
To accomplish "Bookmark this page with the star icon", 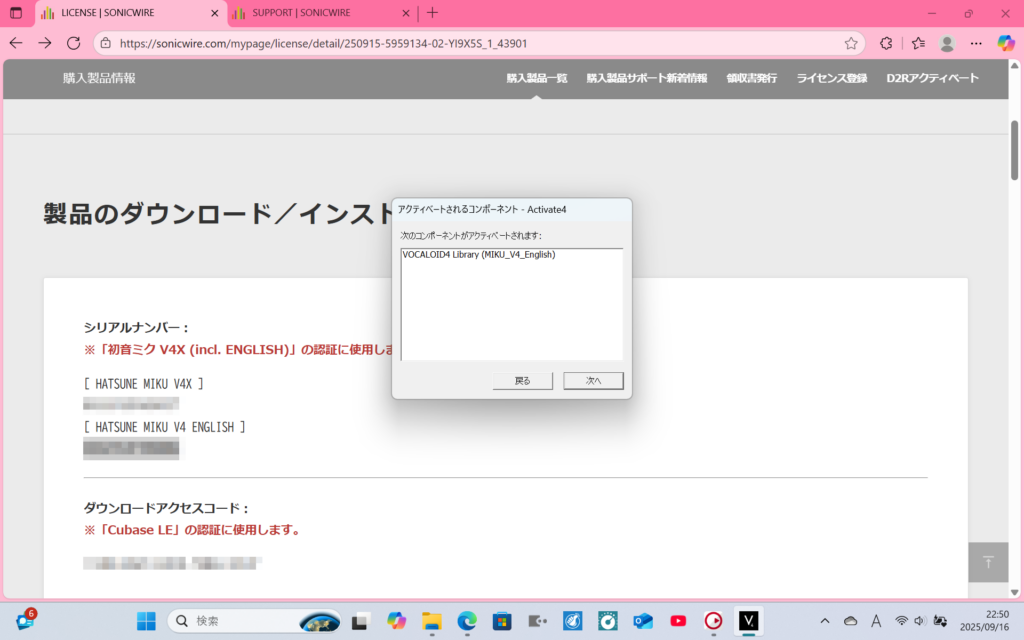I will coord(851,43).
